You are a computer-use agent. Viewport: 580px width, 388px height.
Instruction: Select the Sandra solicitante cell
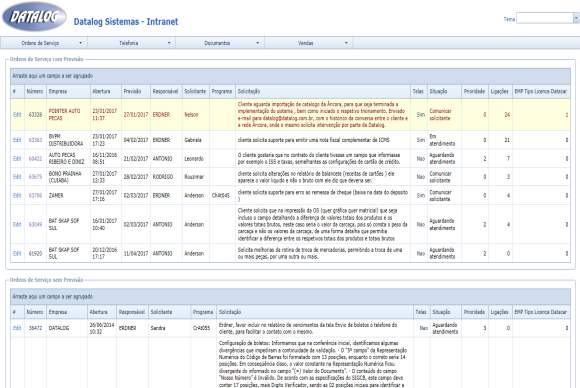[x=169, y=328]
